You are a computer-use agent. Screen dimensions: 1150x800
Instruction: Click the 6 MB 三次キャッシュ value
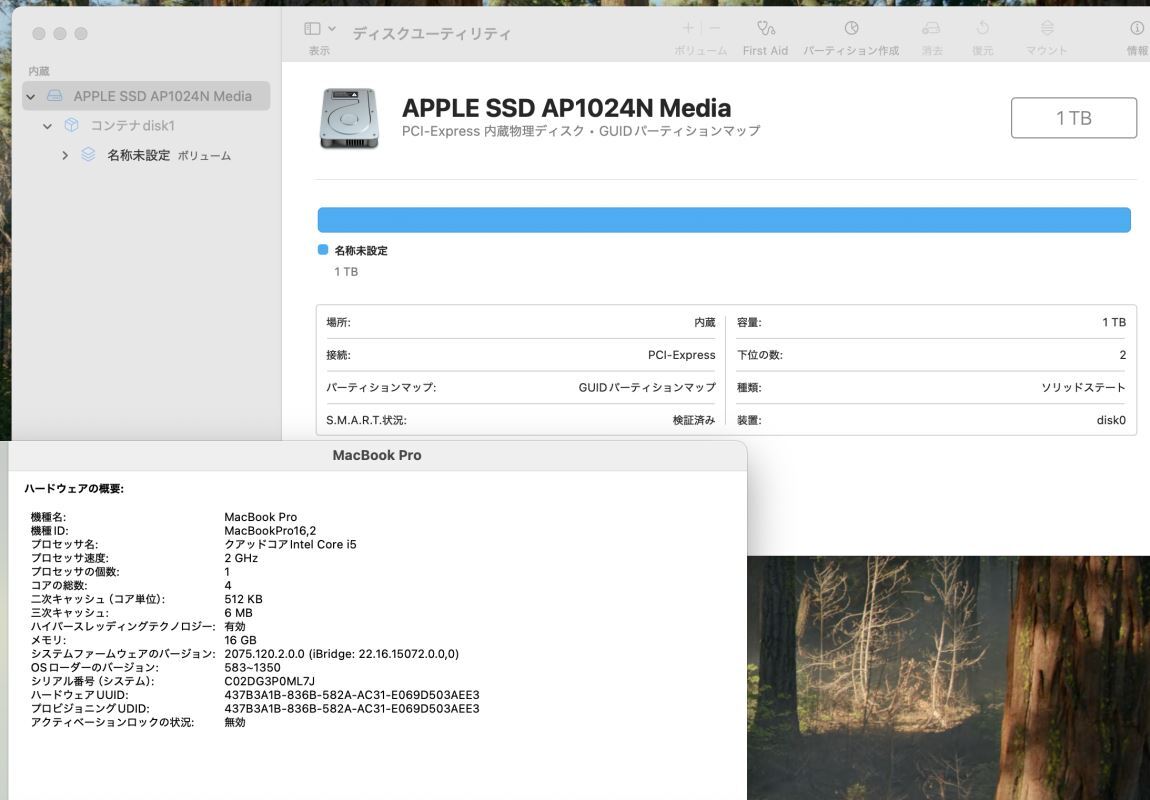(x=238, y=613)
